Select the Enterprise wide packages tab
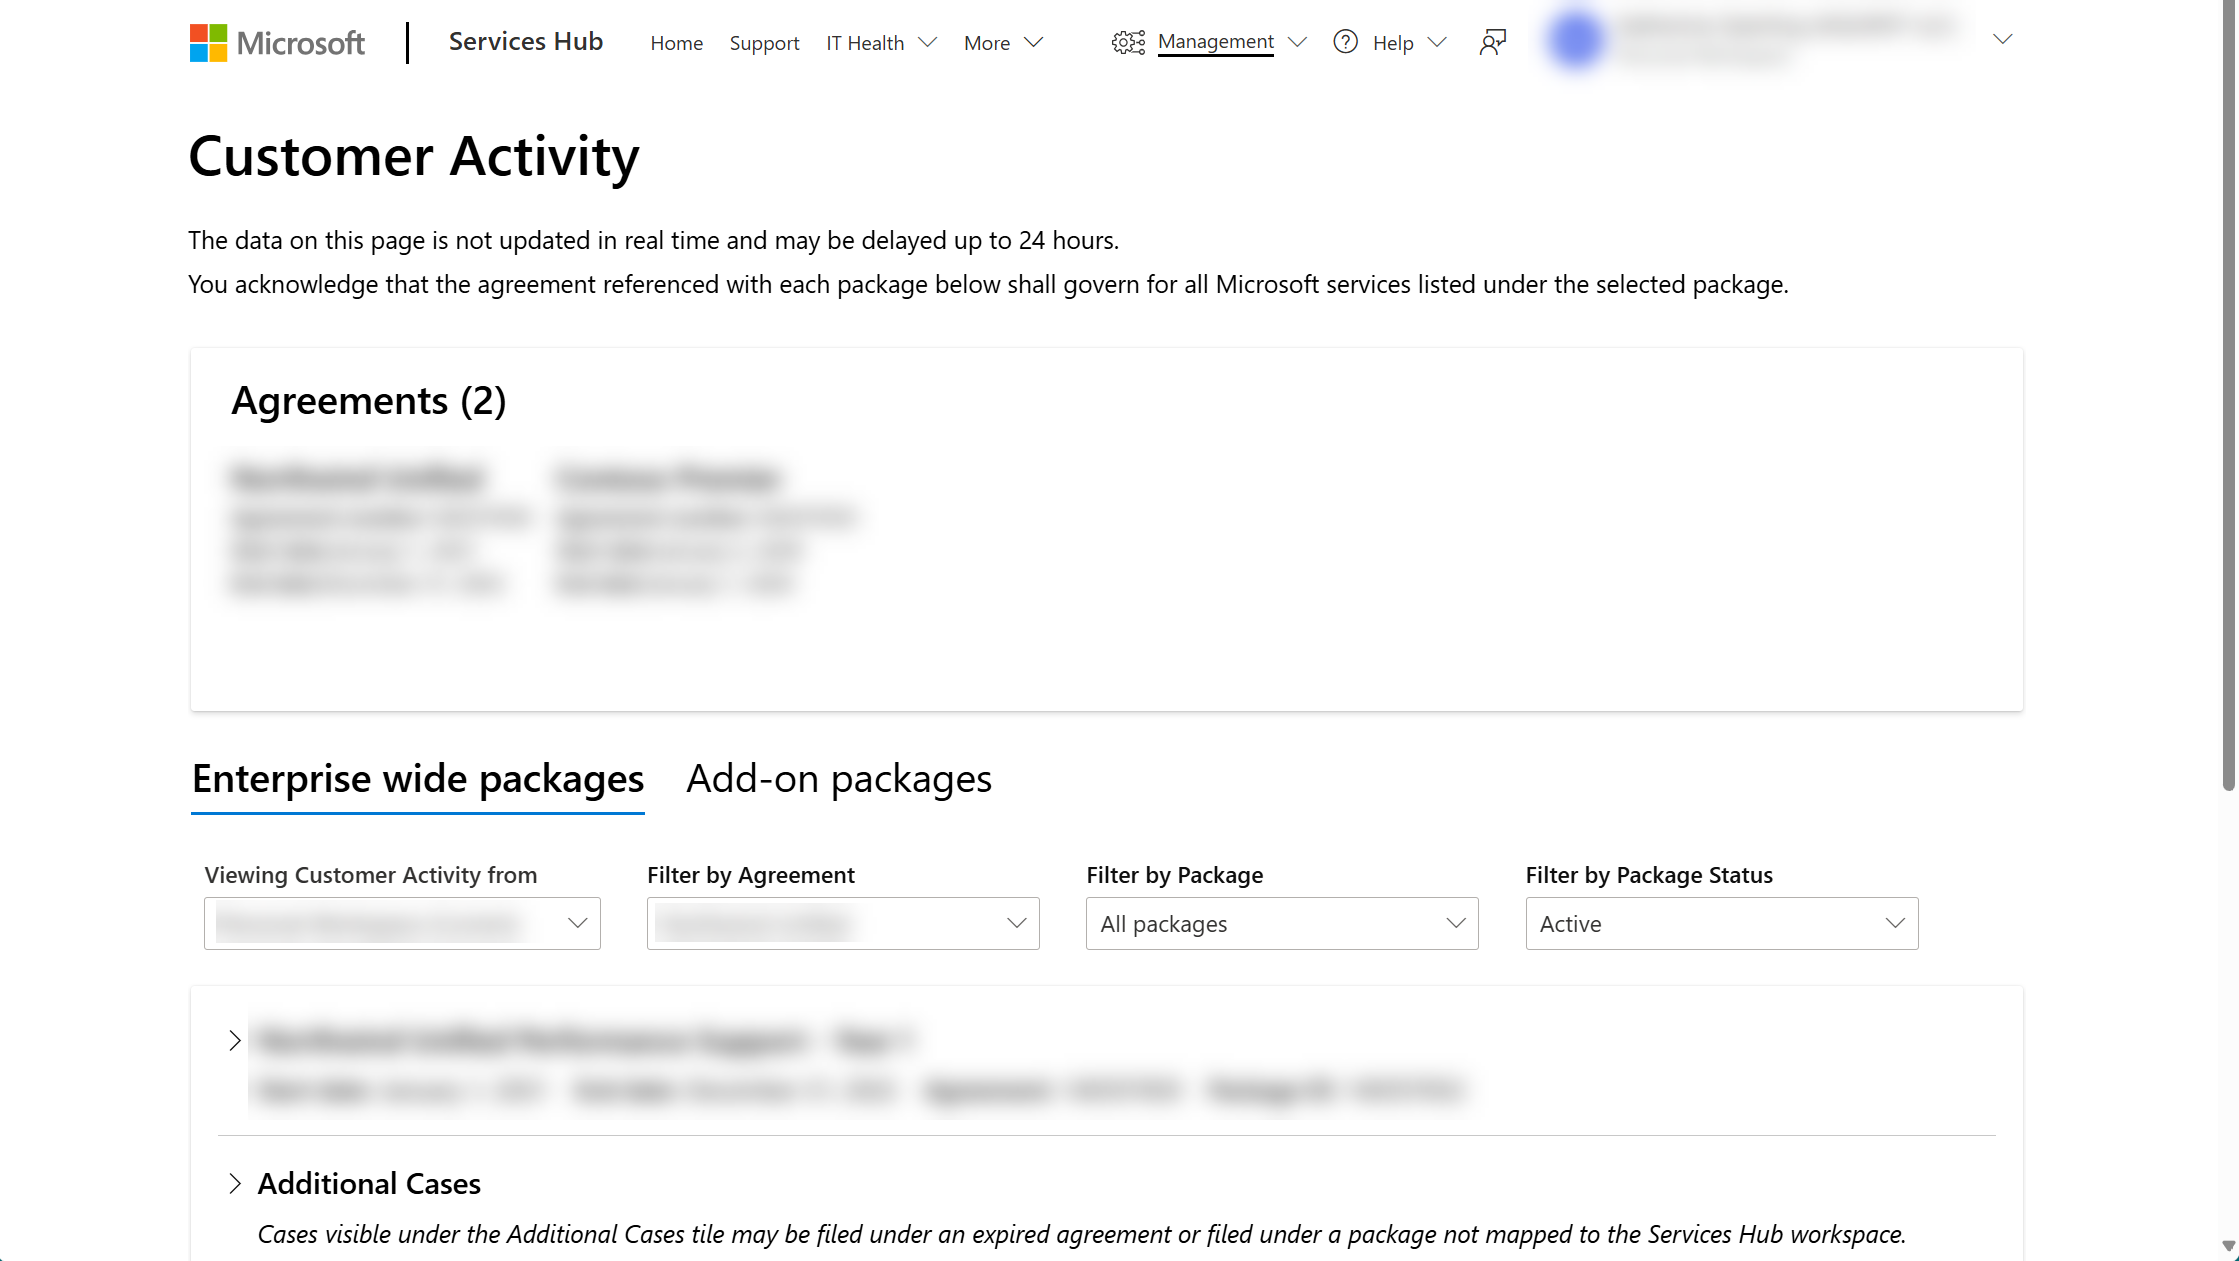Viewport: 2239px width, 1261px height. [417, 777]
